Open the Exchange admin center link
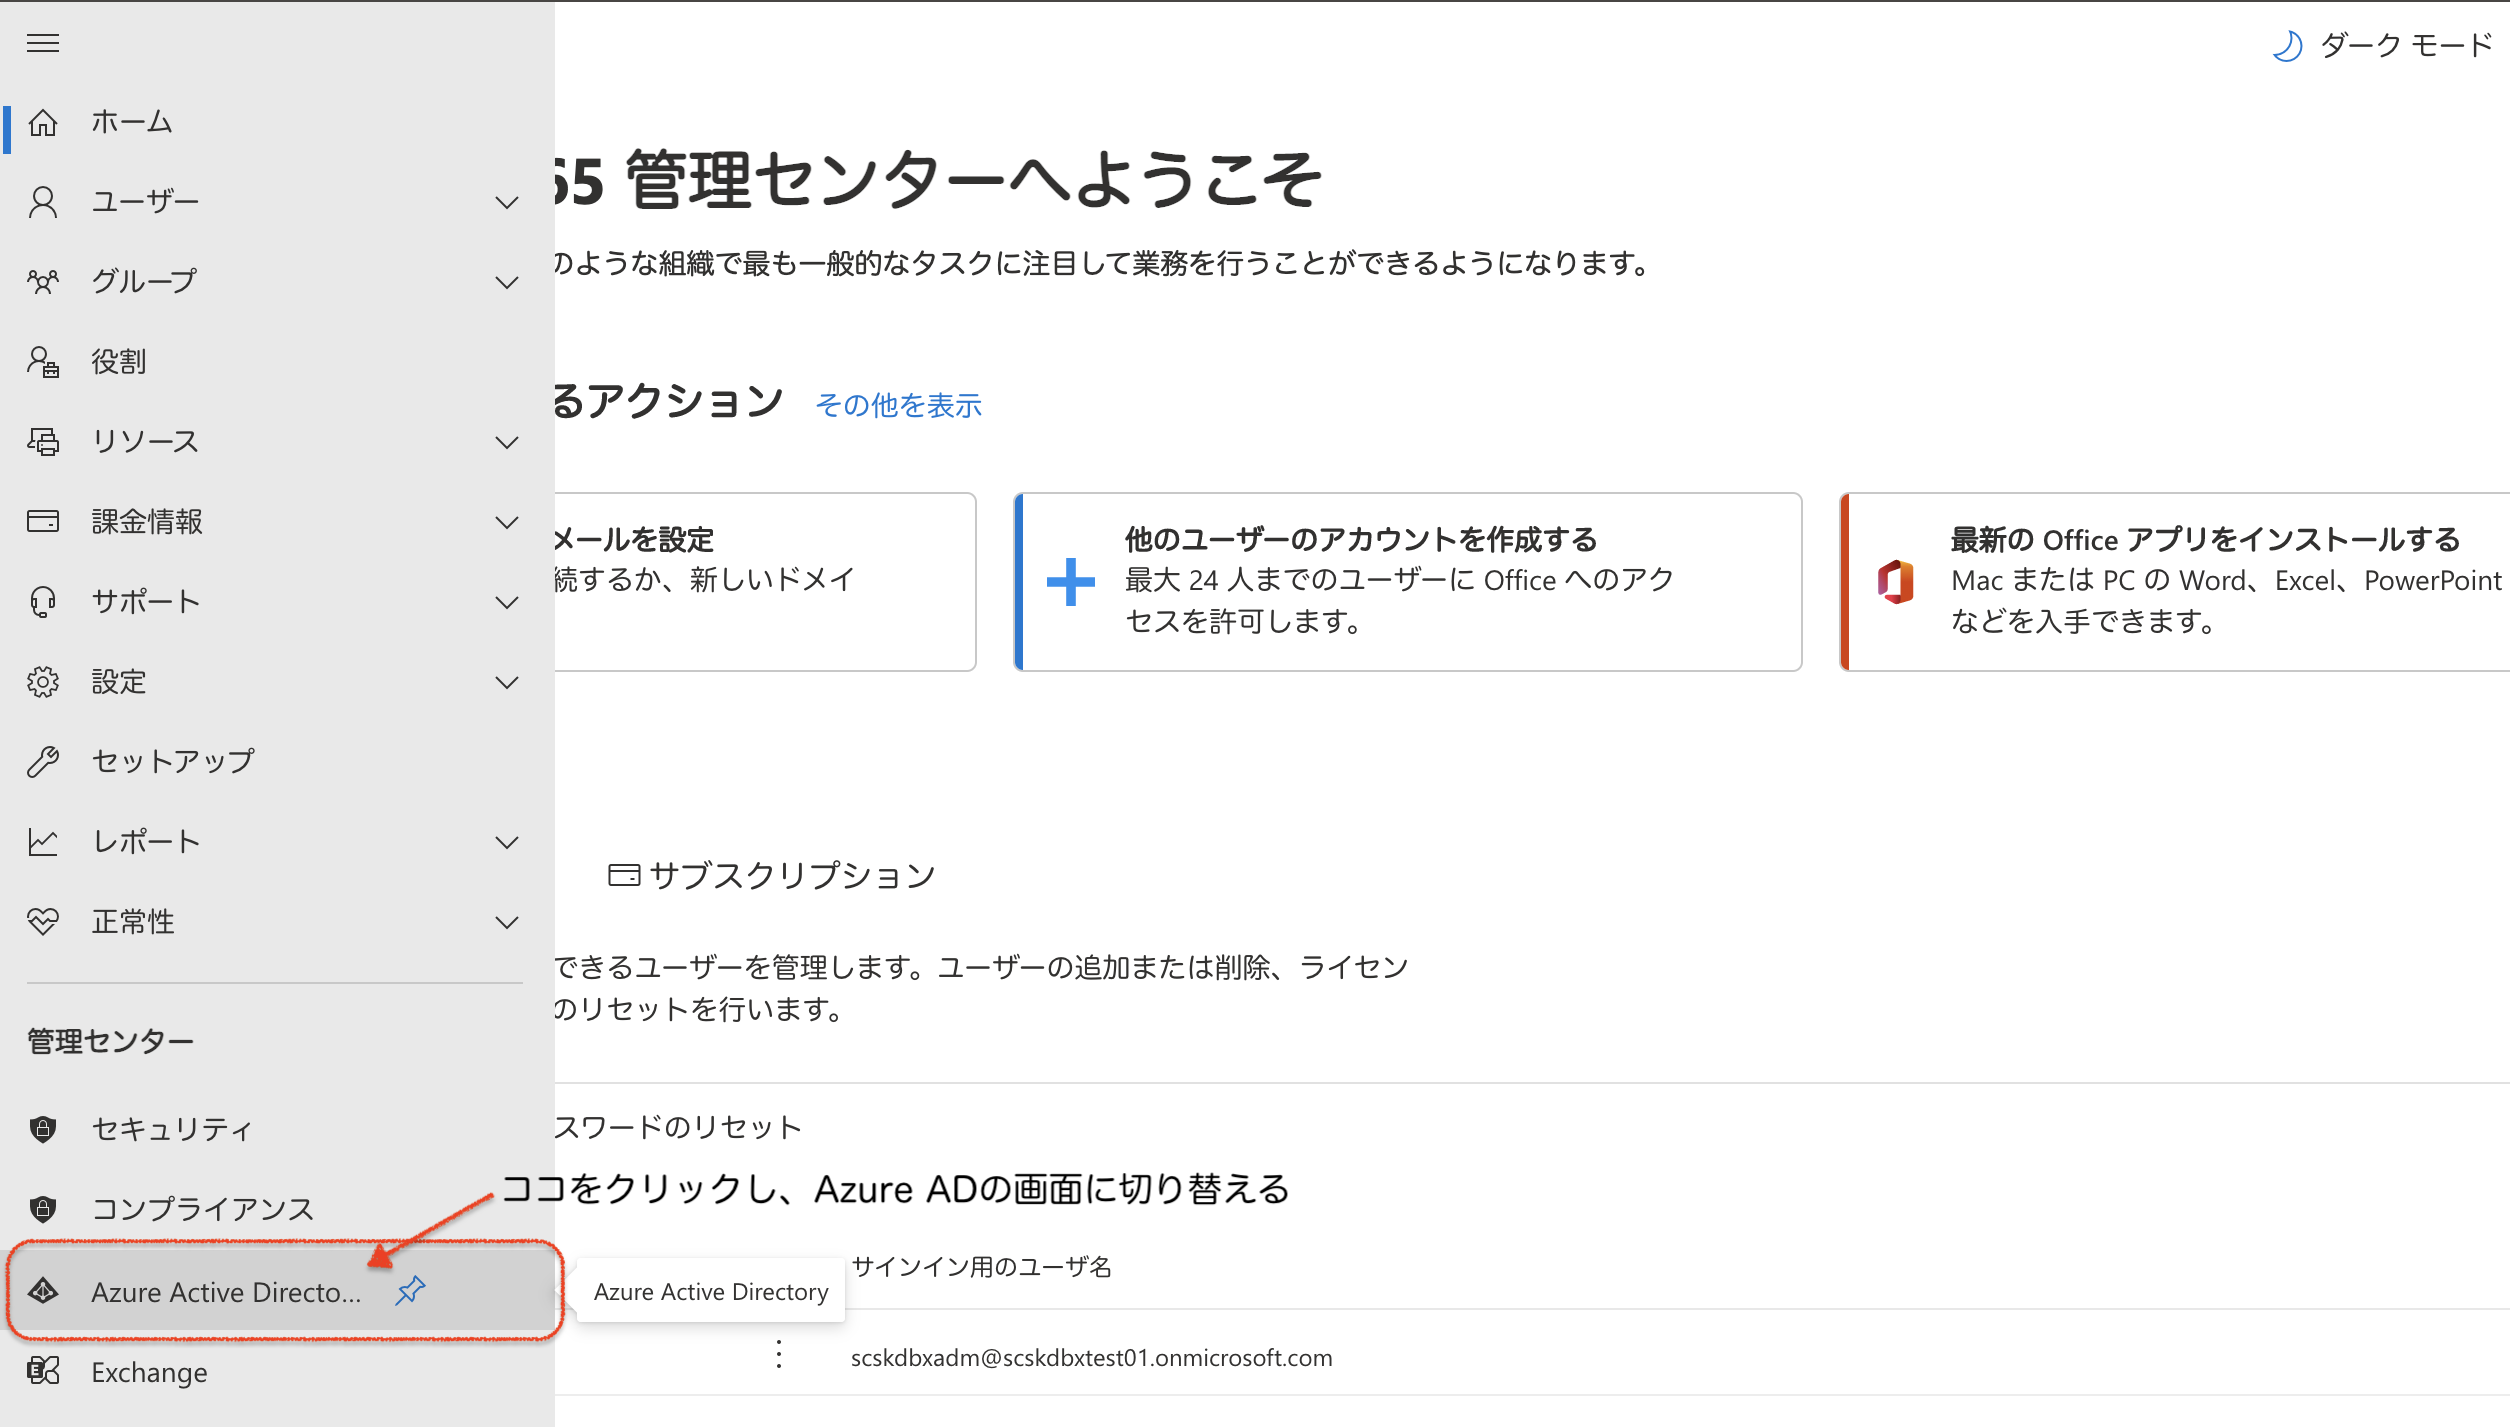 pyautogui.click(x=277, y=1371)
